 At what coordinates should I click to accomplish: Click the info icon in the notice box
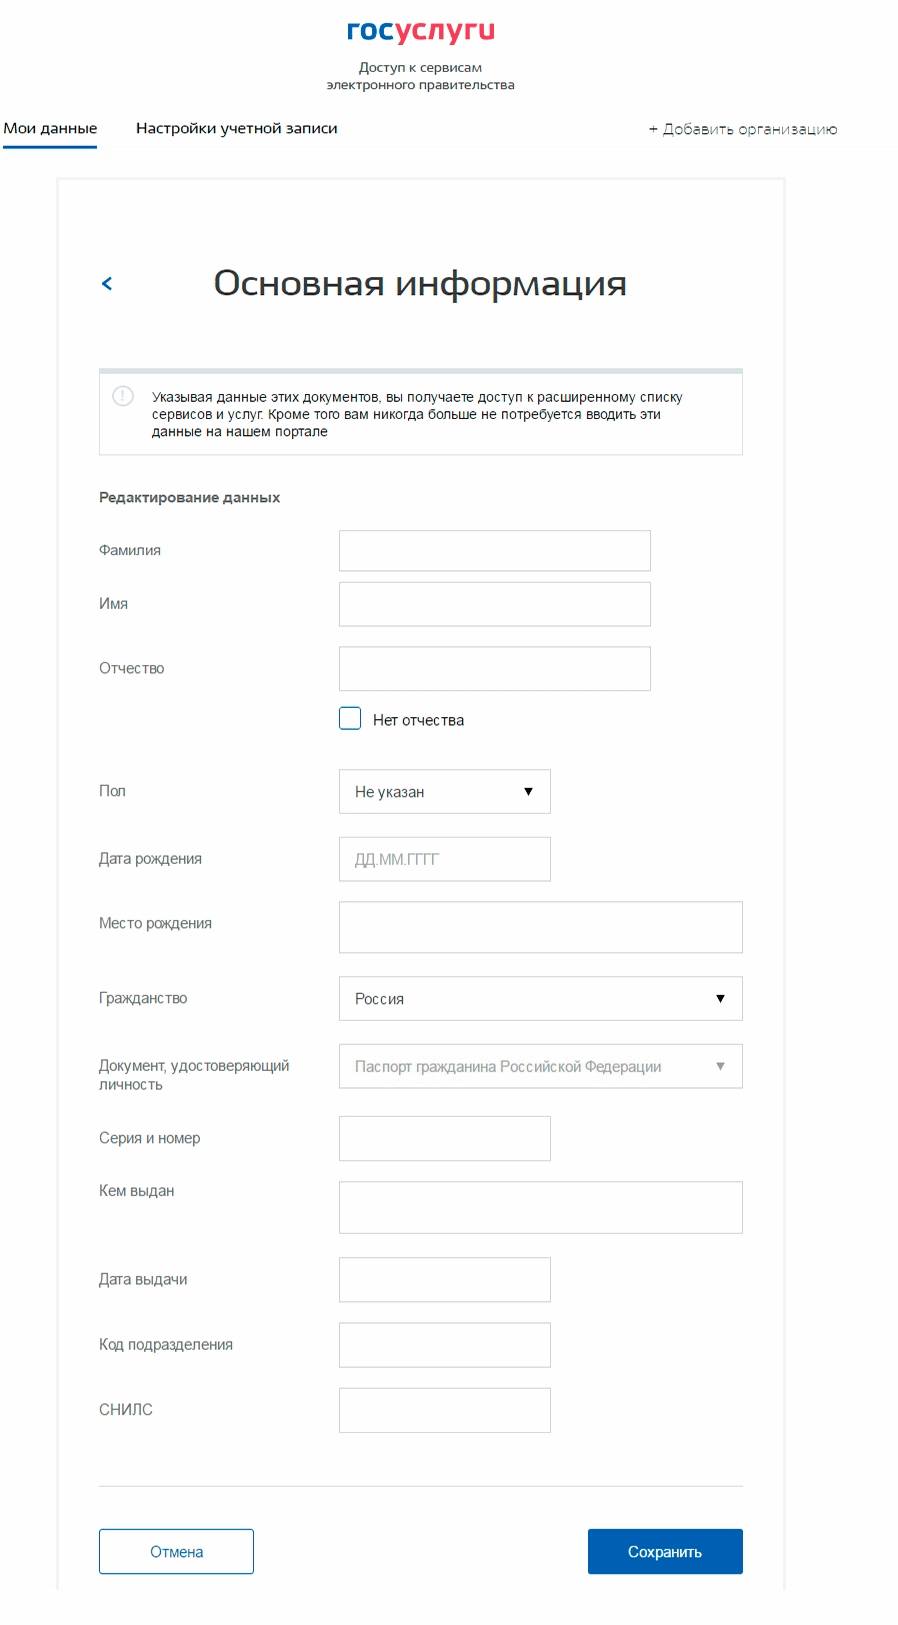(x=123, y=396)
